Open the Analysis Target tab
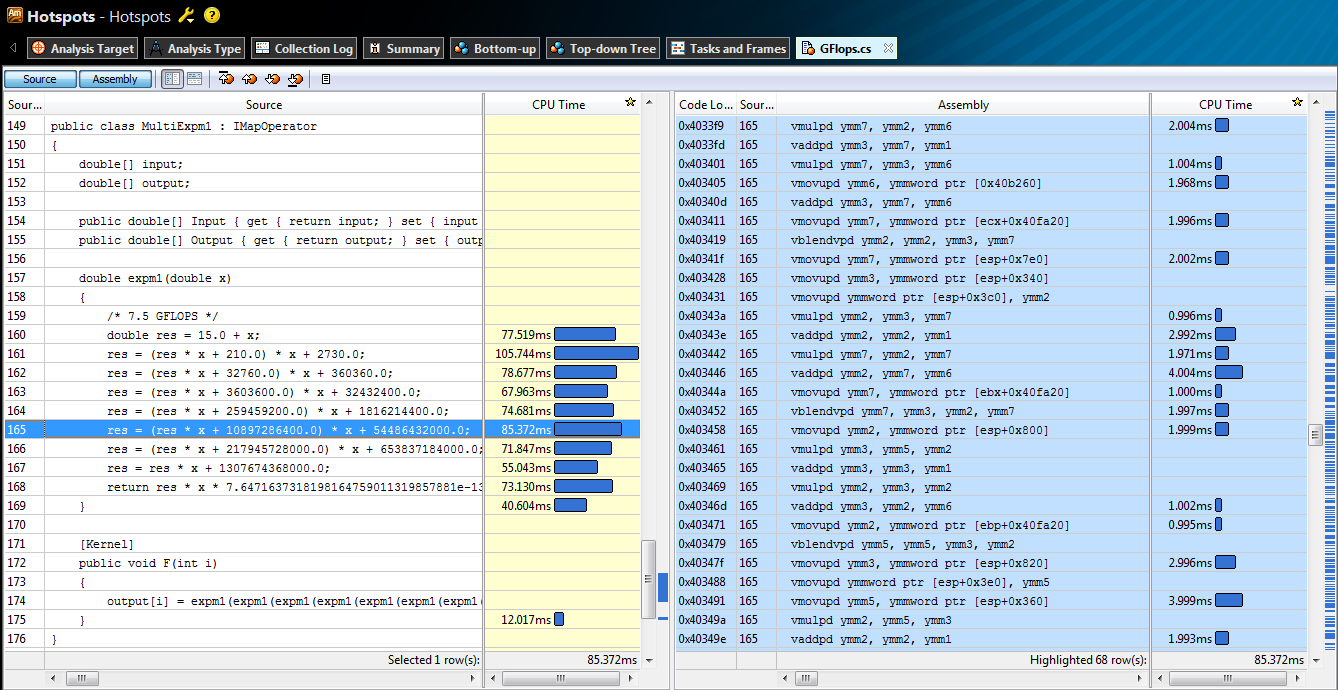This screenshot has width=1338, height=690. [83, 48]
